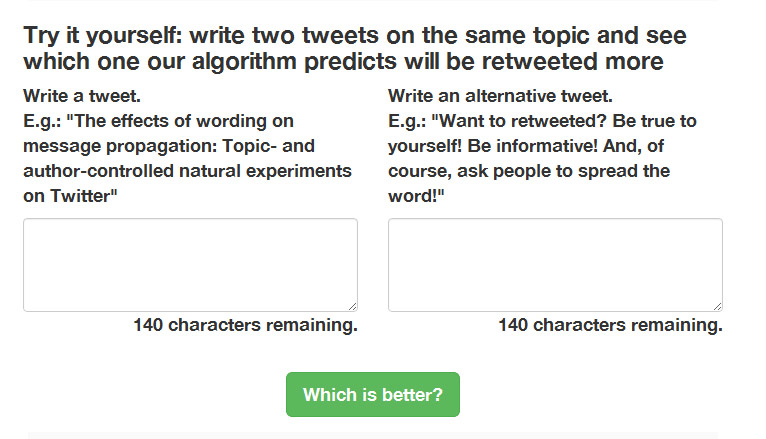Click the first tweet's characters remaining counter
Viewport: 766px width, 439px height.
(245, 325)
